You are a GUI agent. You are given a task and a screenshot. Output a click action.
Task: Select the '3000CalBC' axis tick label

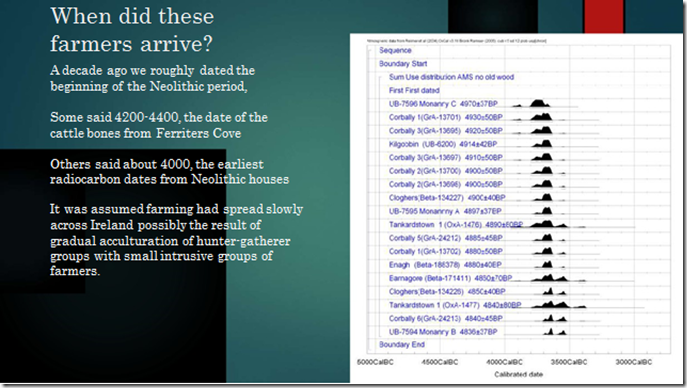pos(634,362)
